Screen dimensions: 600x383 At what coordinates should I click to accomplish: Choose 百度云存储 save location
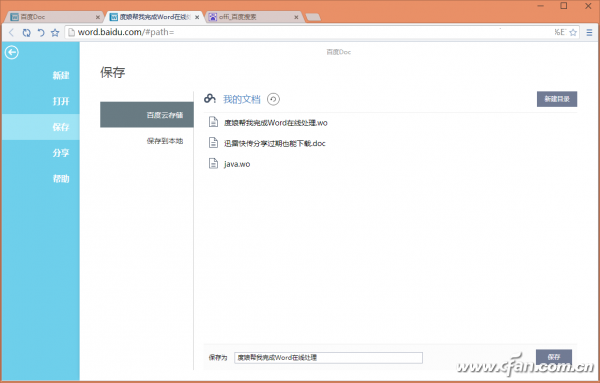[147, 115]
